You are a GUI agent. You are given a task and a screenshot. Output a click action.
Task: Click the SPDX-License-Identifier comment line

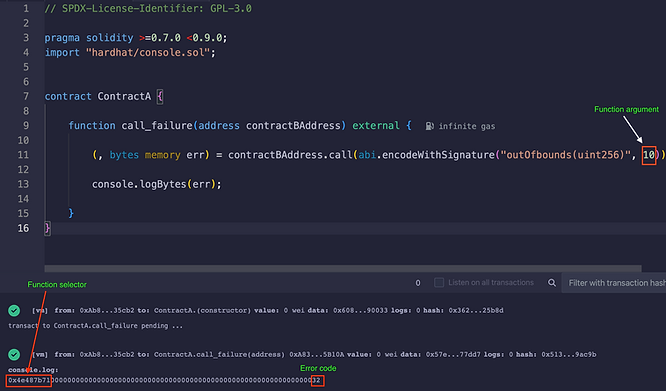point(148,8)
